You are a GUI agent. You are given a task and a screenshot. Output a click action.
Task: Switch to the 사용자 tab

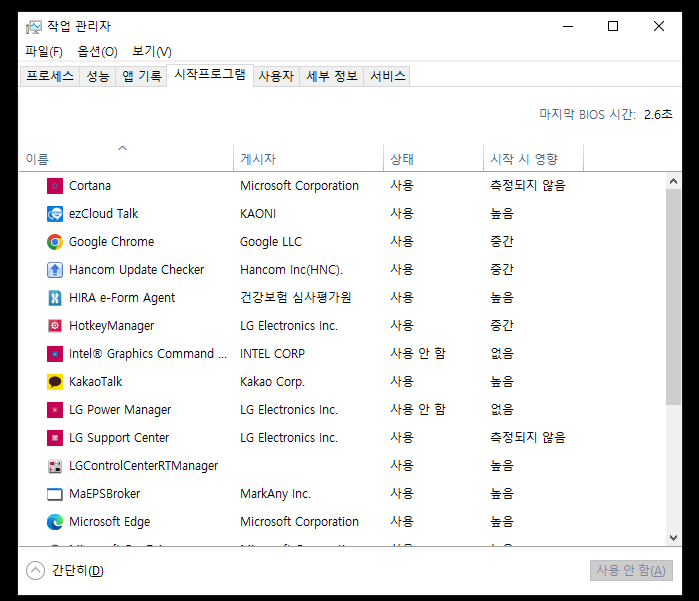pyautogui.click(x=276, y=76)
